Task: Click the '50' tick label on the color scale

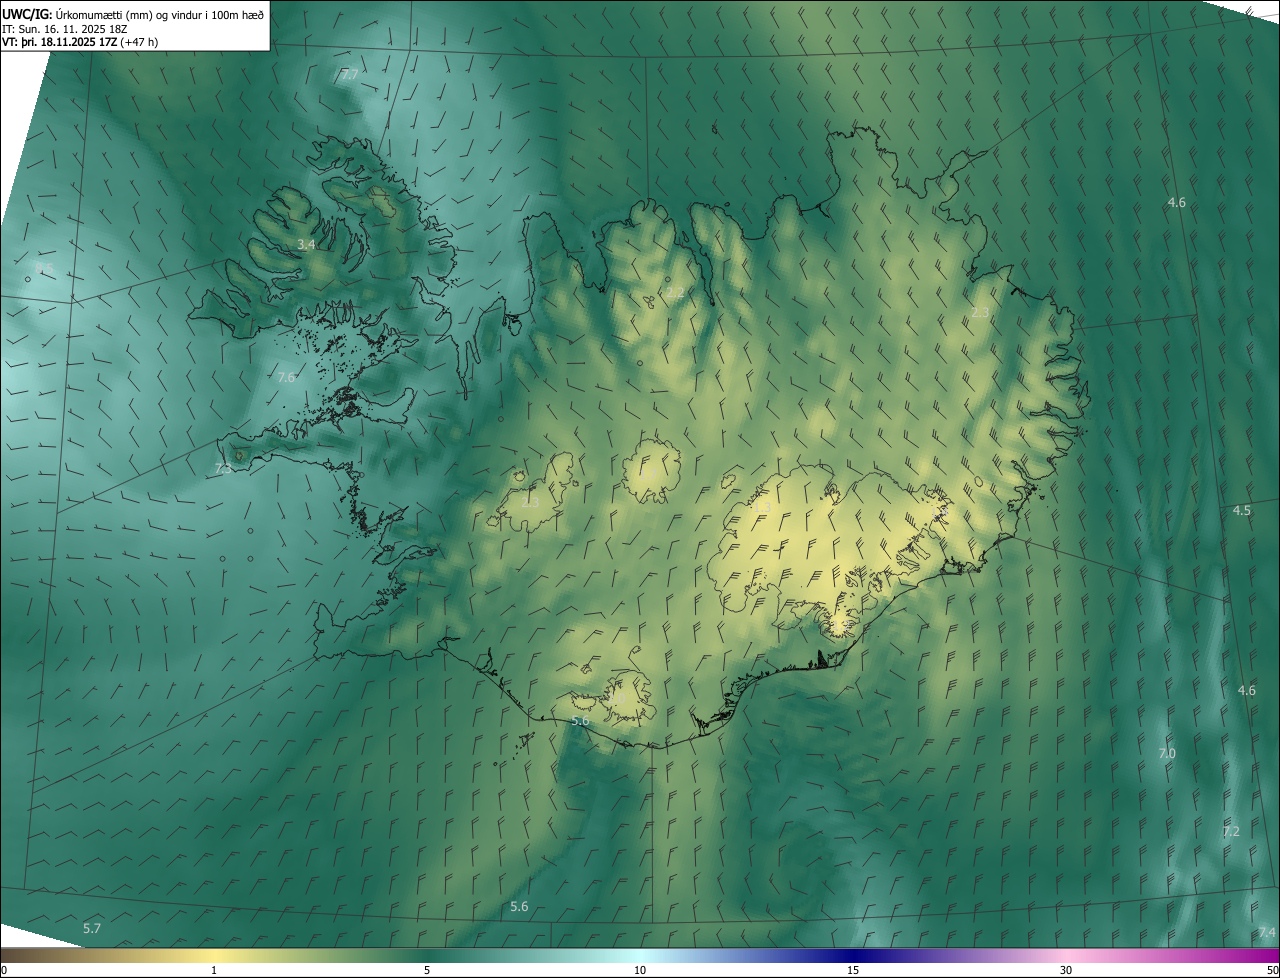Action: [1272, 970]
